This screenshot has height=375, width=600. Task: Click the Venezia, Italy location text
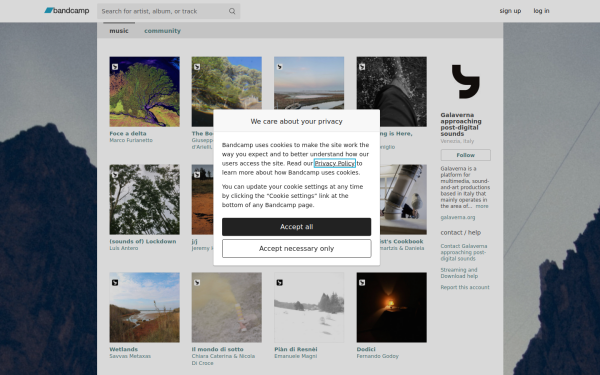click(457, 141)
